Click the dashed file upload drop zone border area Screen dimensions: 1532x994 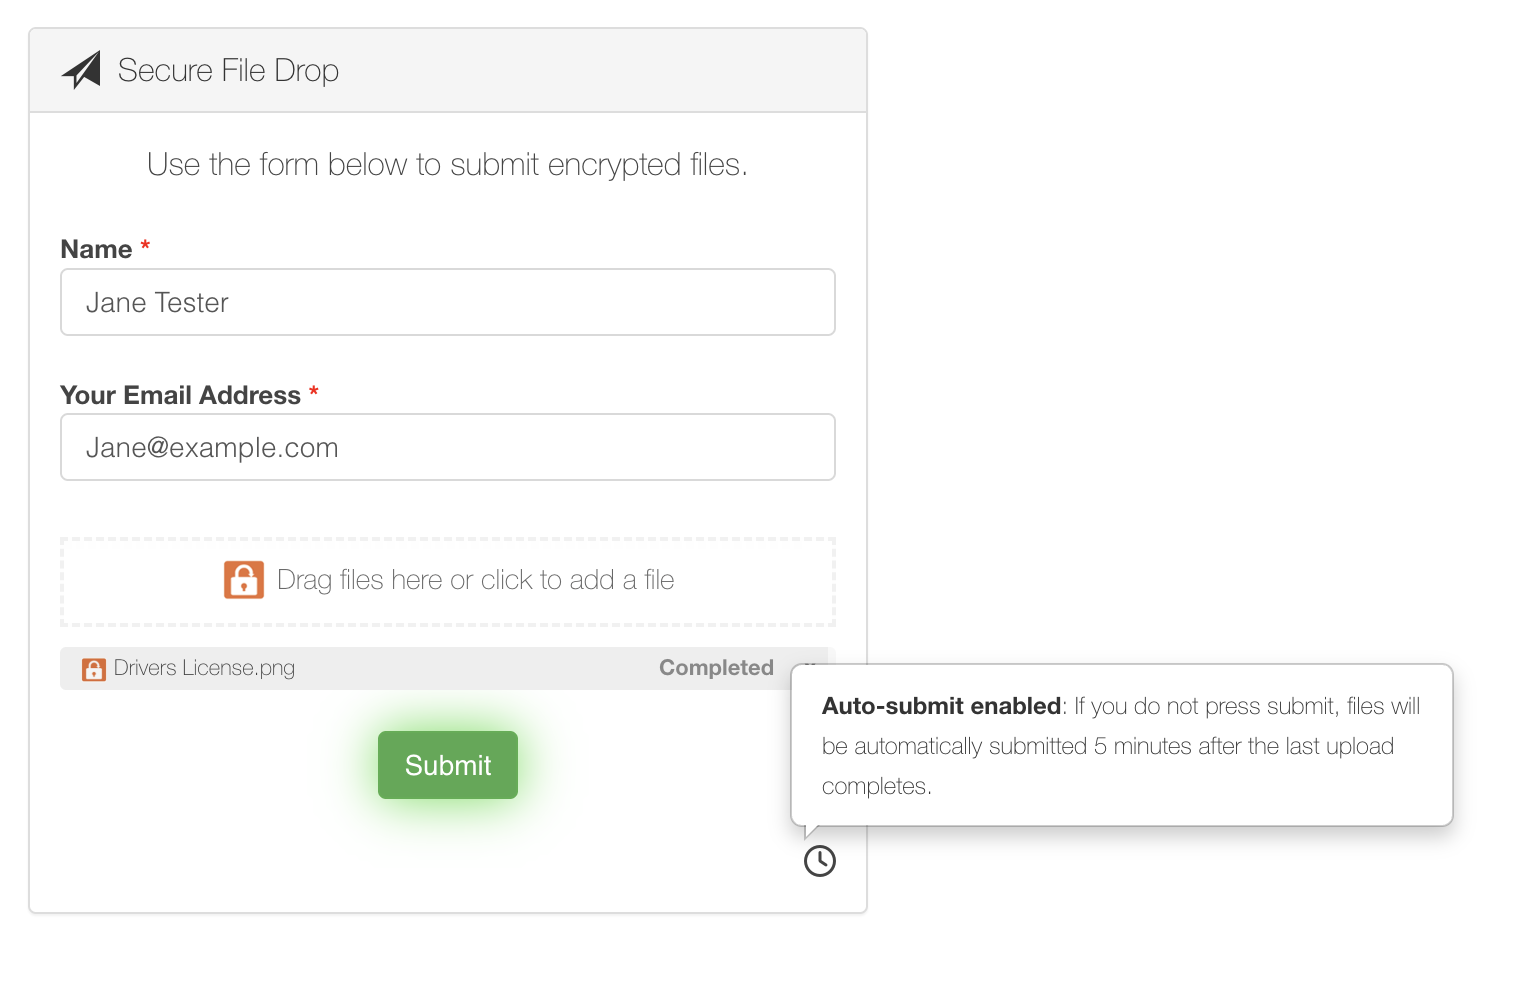448,582
